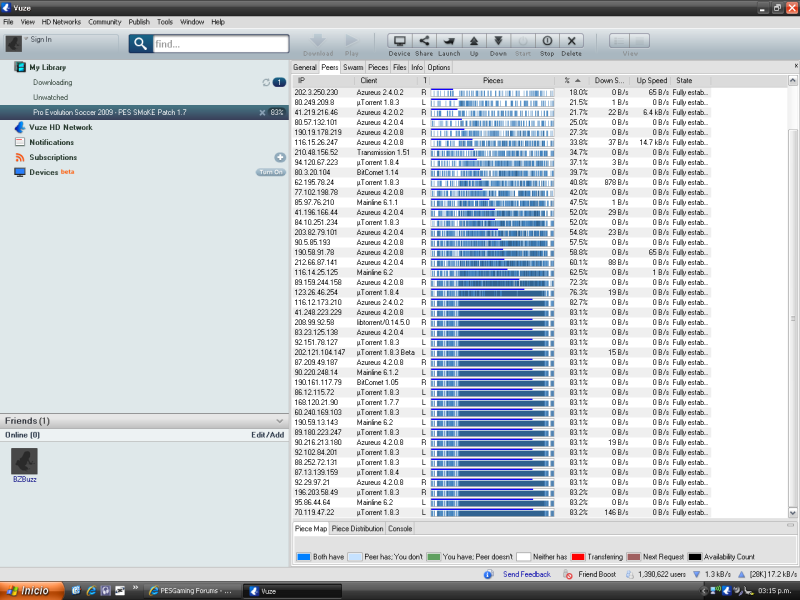Move torrent Up with the Up icon
The width and height of the screenshot is (800, 600).
tap(473, 41)
